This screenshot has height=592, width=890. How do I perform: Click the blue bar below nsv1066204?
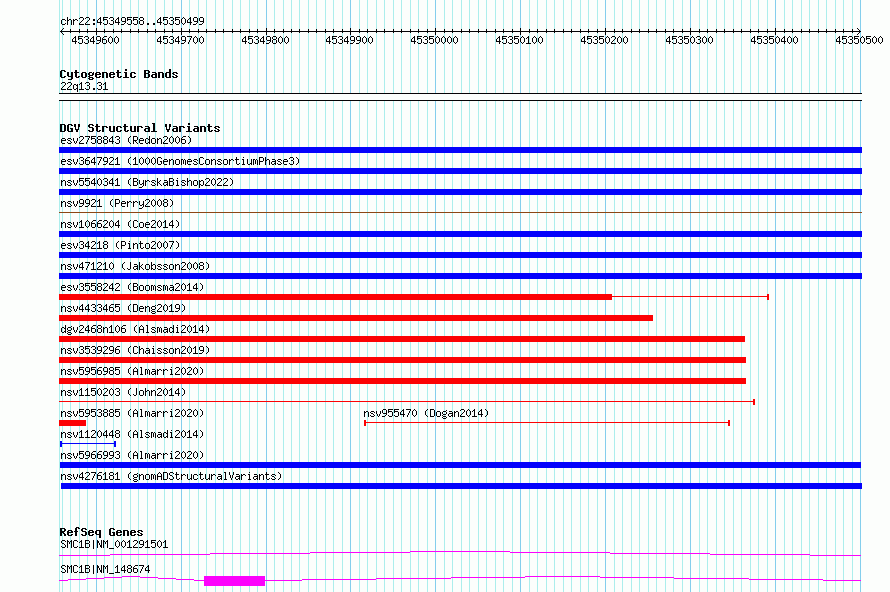coord(460,234)
